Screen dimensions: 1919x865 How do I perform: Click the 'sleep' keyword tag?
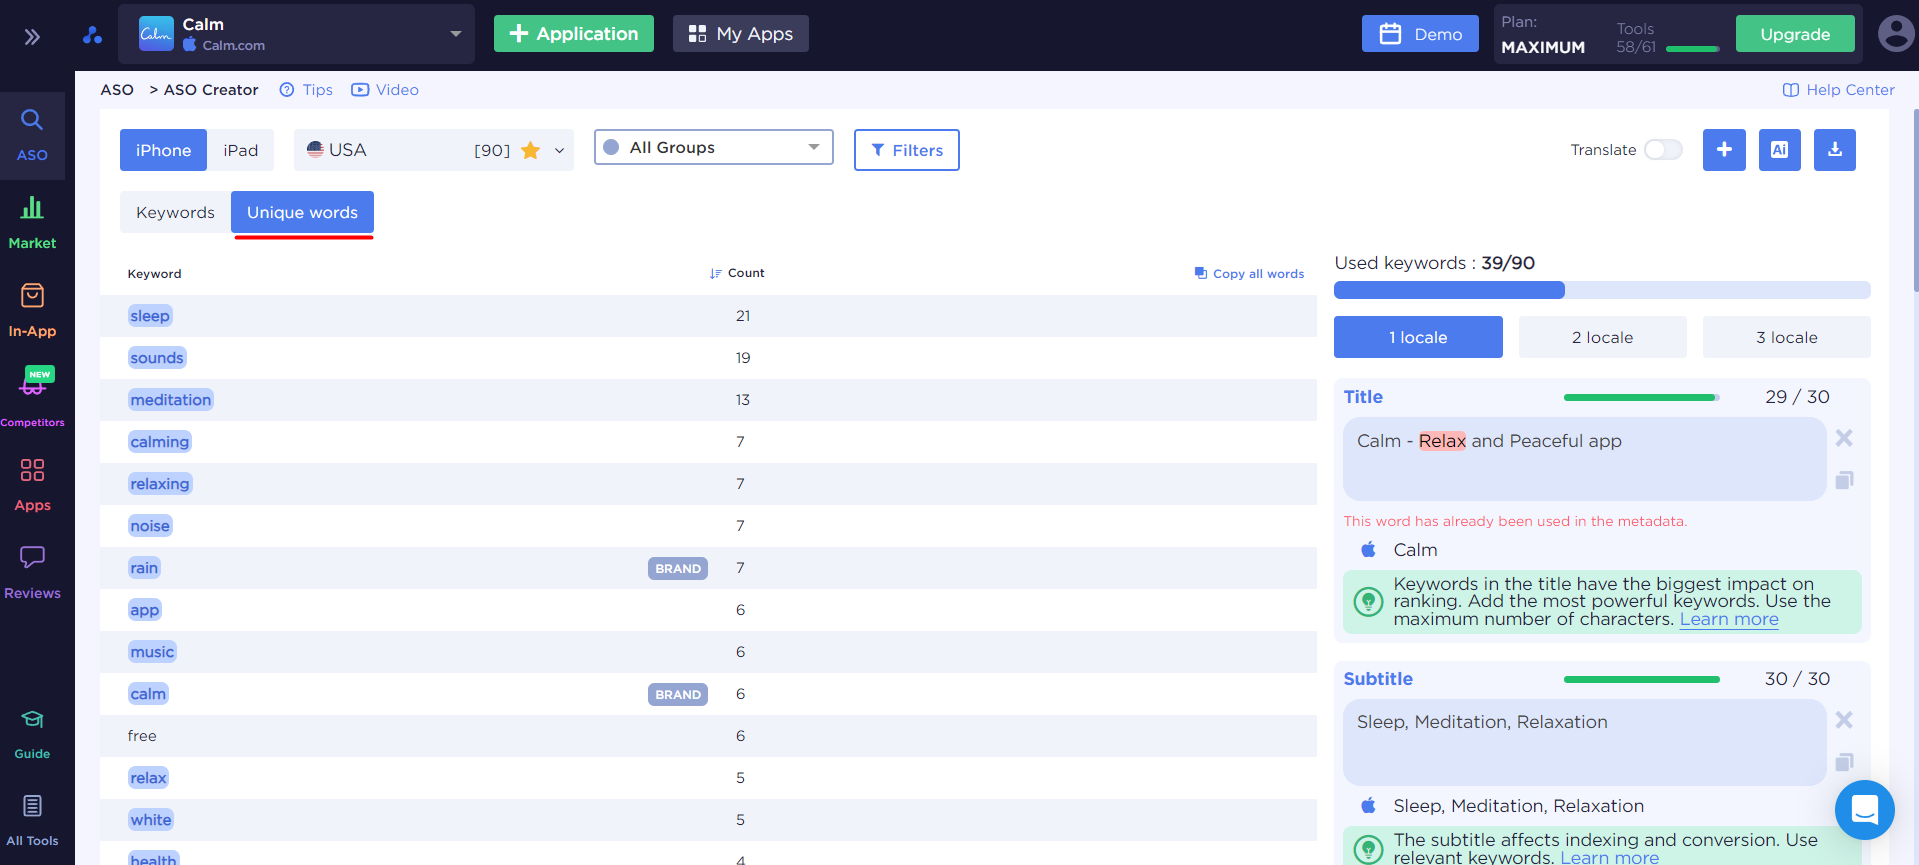coord(150,316)
